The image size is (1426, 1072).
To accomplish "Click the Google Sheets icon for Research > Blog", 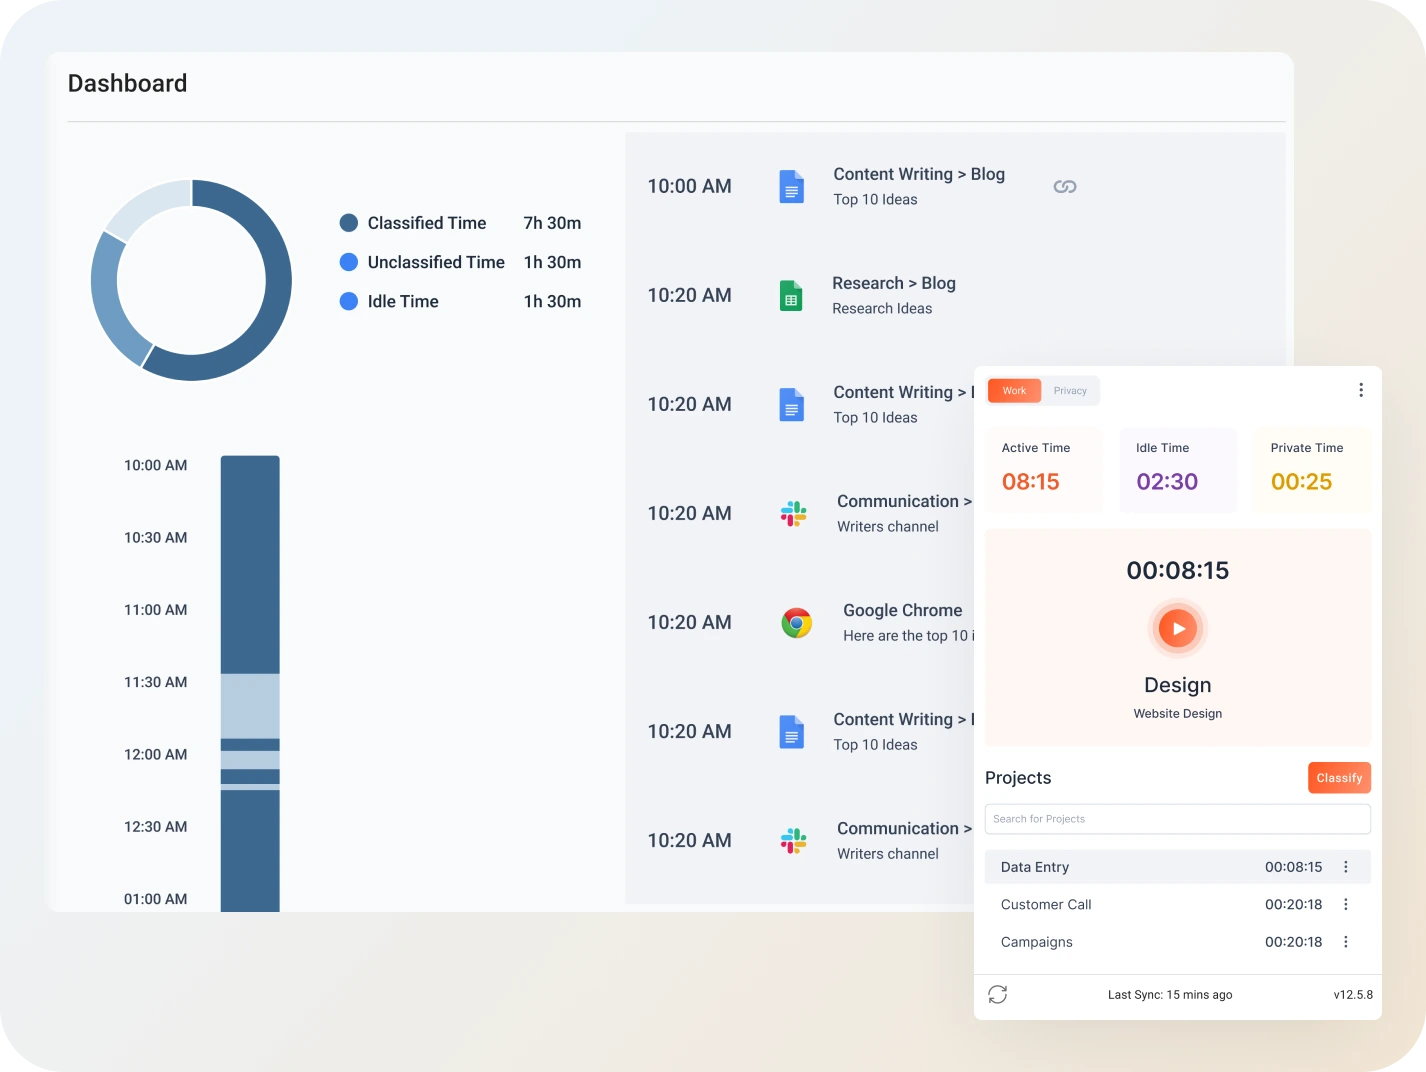I will click(x=791, y=296).
